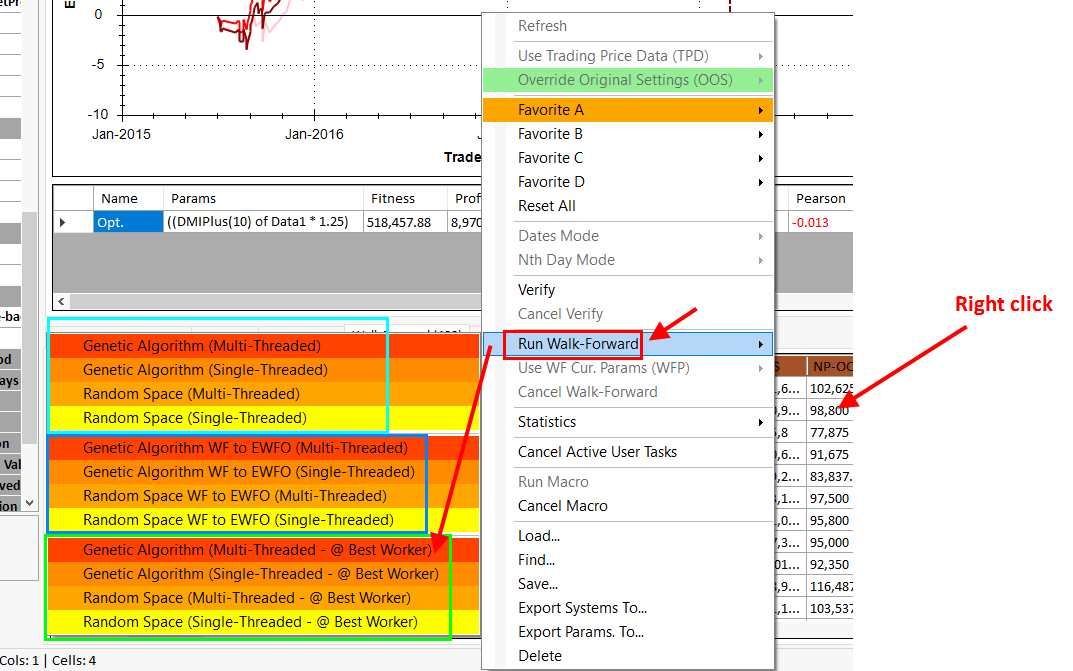This screenshot has height=671, width=1073.
Task: Pick Genetic Algorithm WF to EWFO (Multi-Threaded)
Action: coord(245,448)
